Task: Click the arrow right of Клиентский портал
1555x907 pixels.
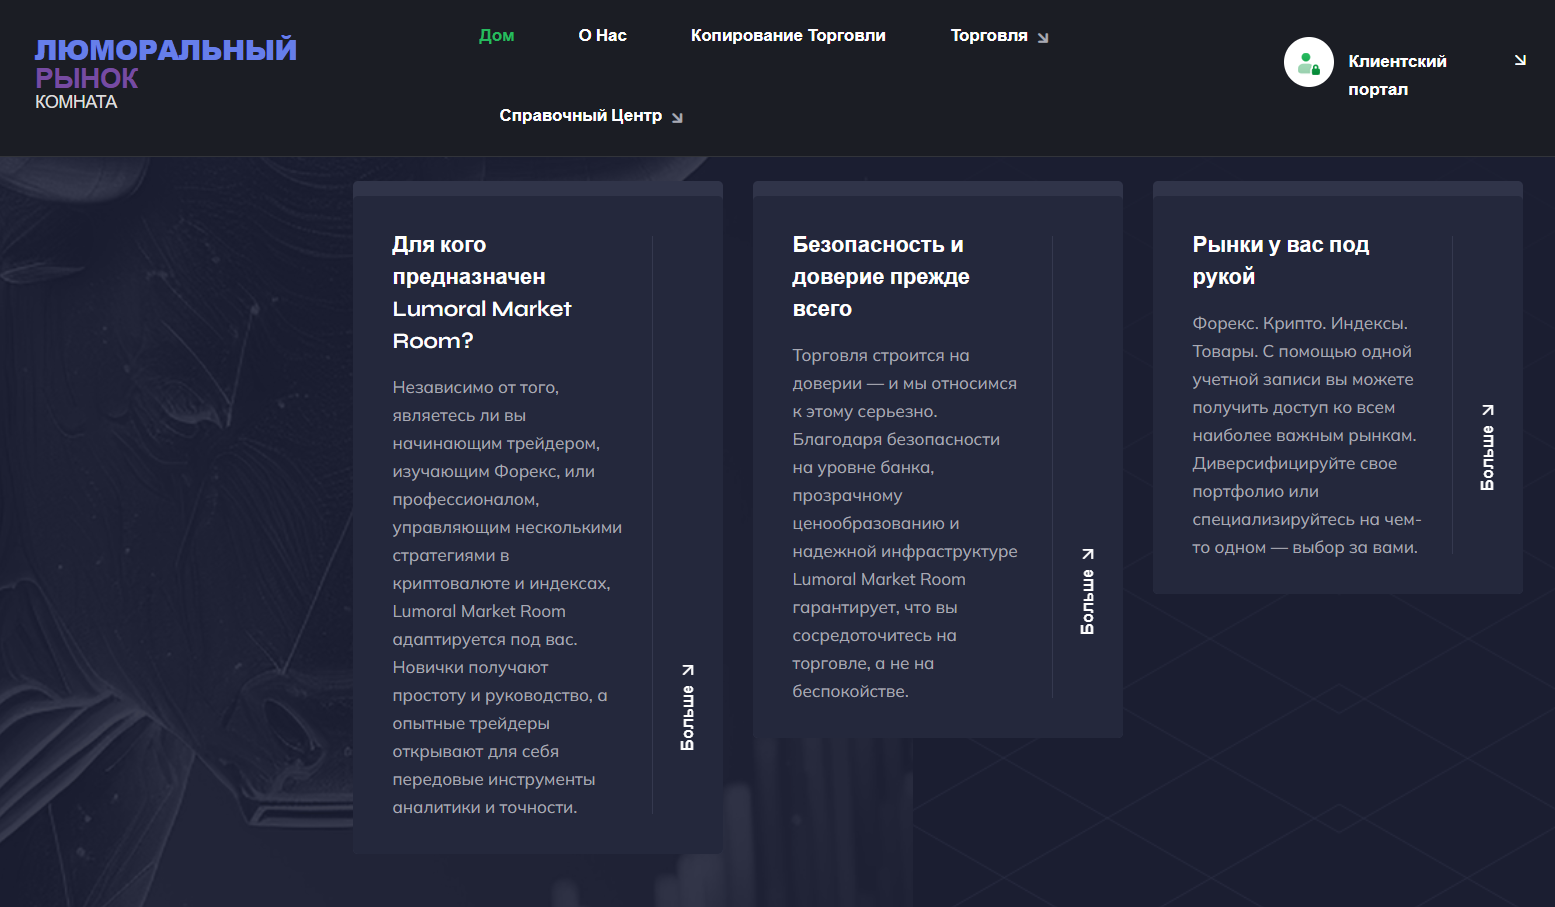Action: (x=1520, y=61)
